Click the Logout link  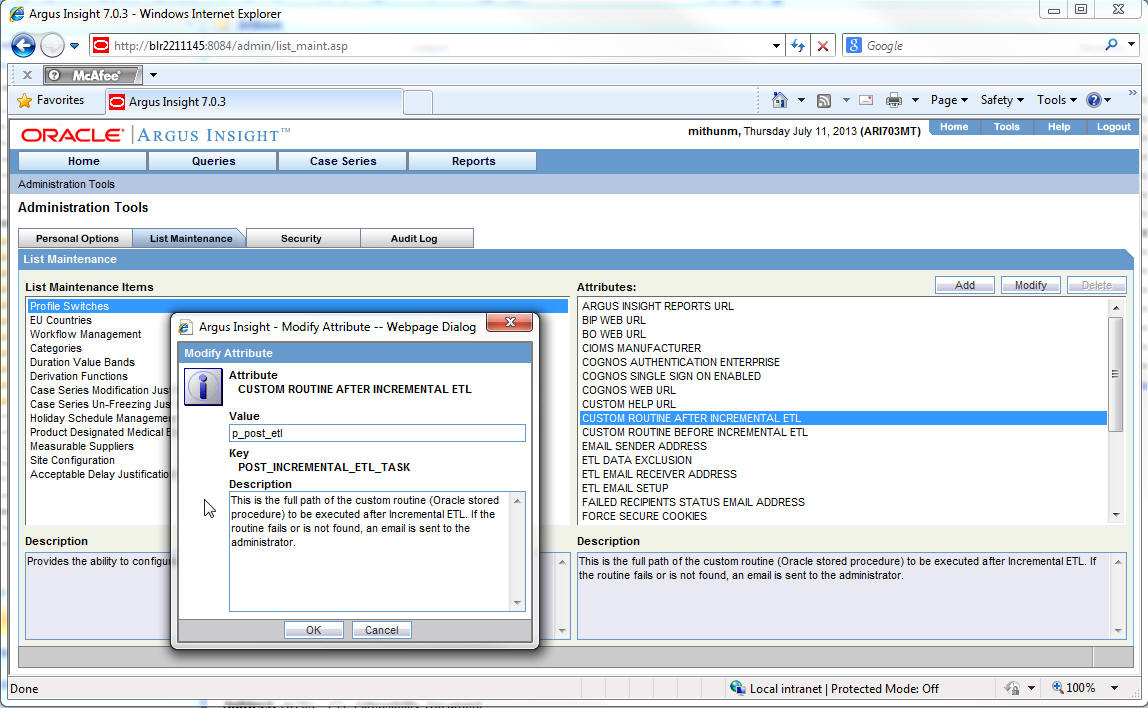(x=1113, y=127)
